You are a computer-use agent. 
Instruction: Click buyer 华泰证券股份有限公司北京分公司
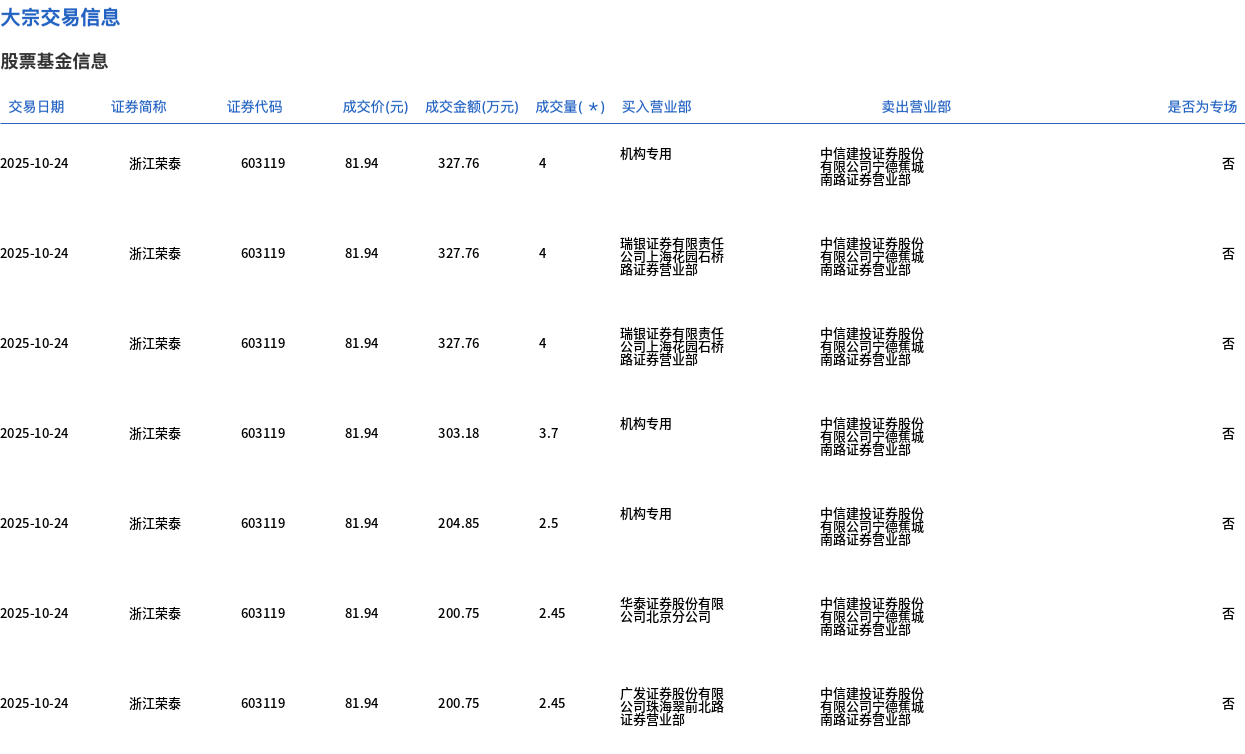(672, 611)
